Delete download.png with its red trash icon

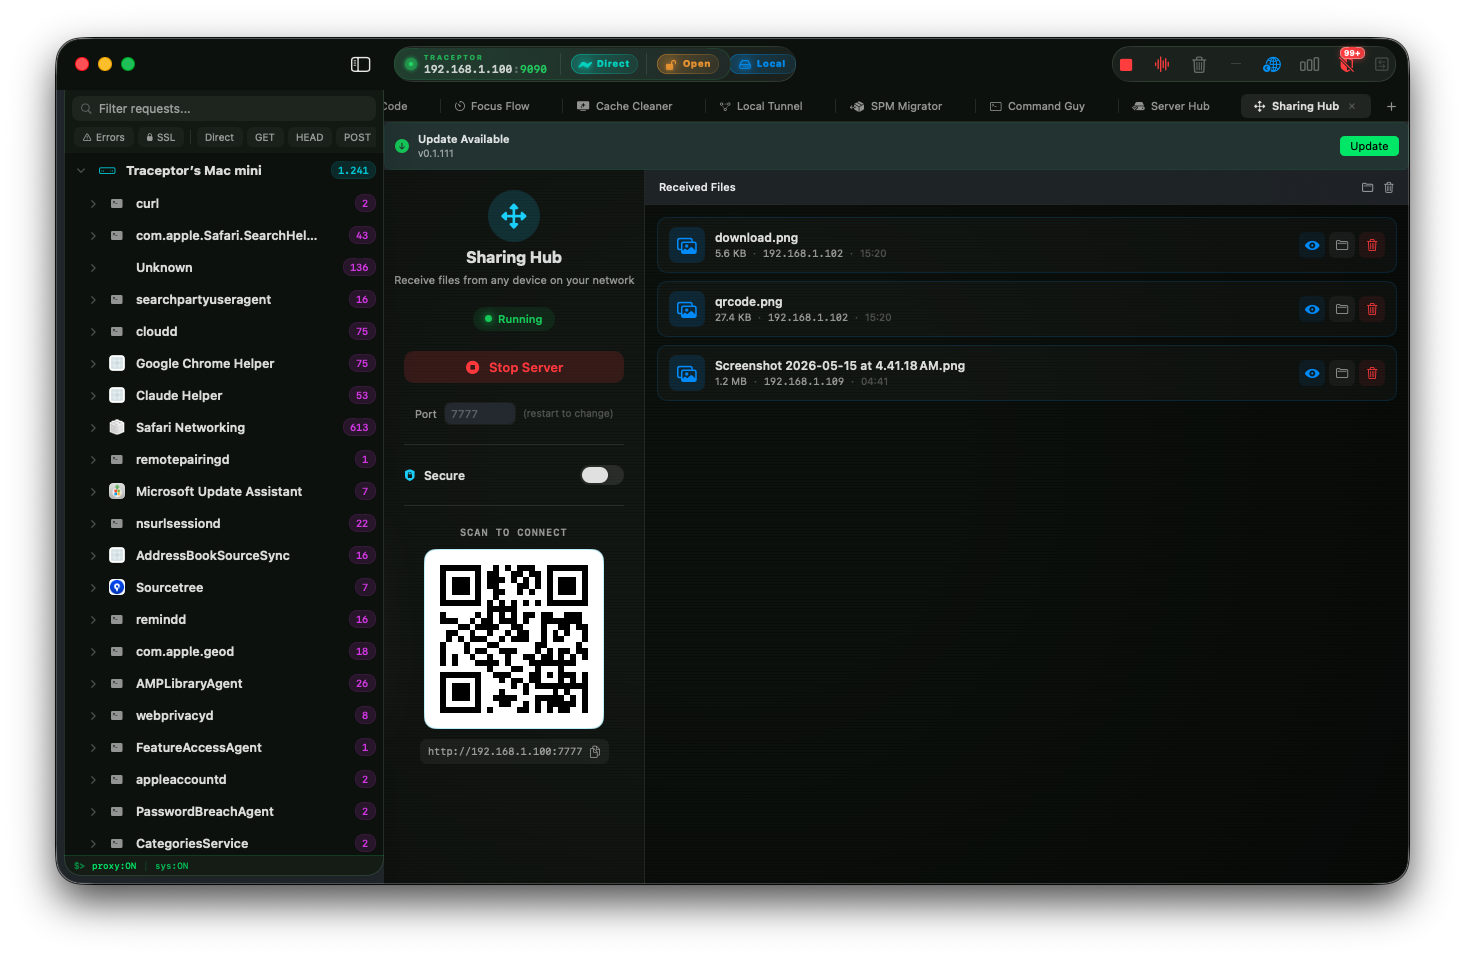pyautogui.click(x=1372, y=245)
